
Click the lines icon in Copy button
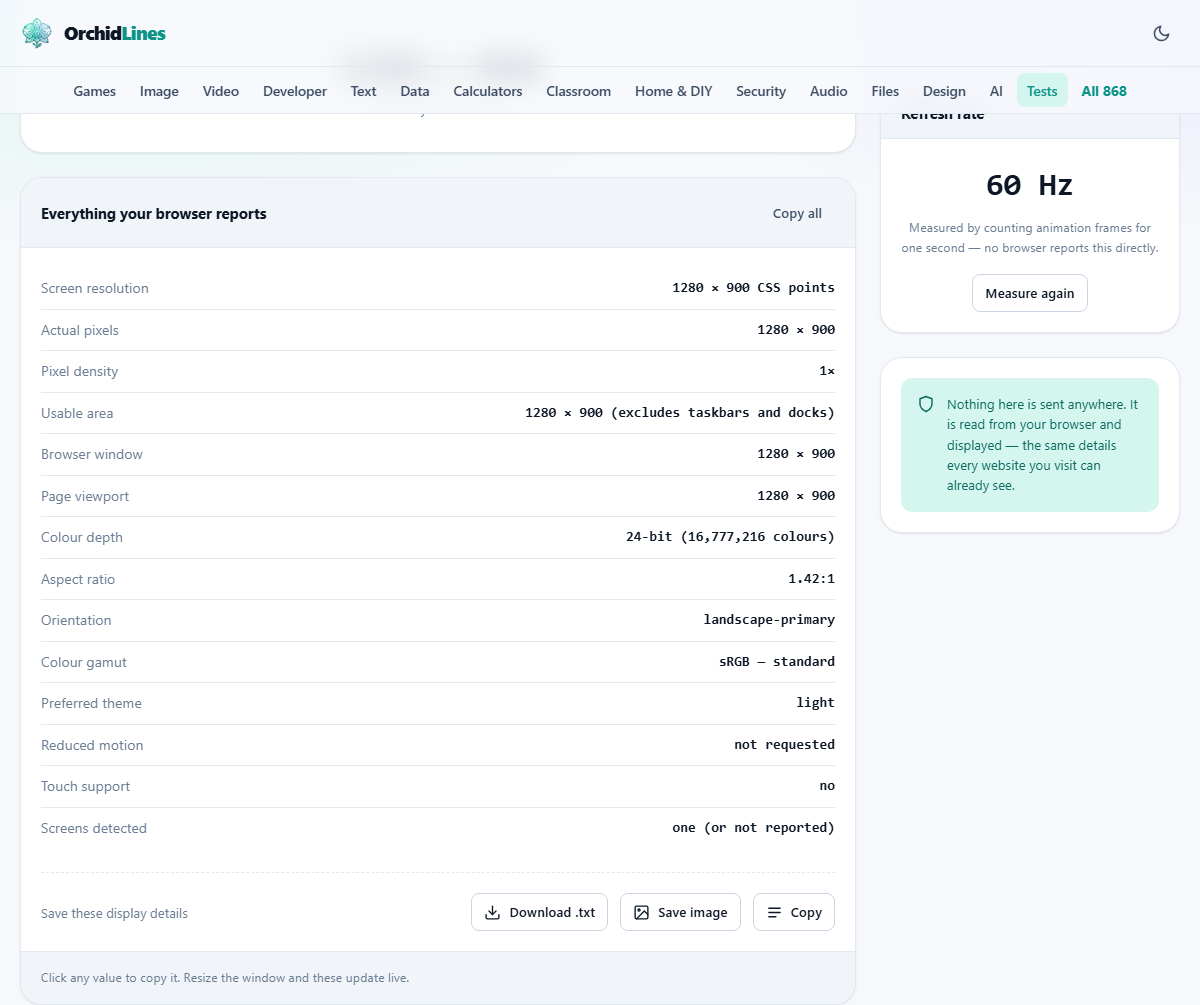click(x=774, y=912)
